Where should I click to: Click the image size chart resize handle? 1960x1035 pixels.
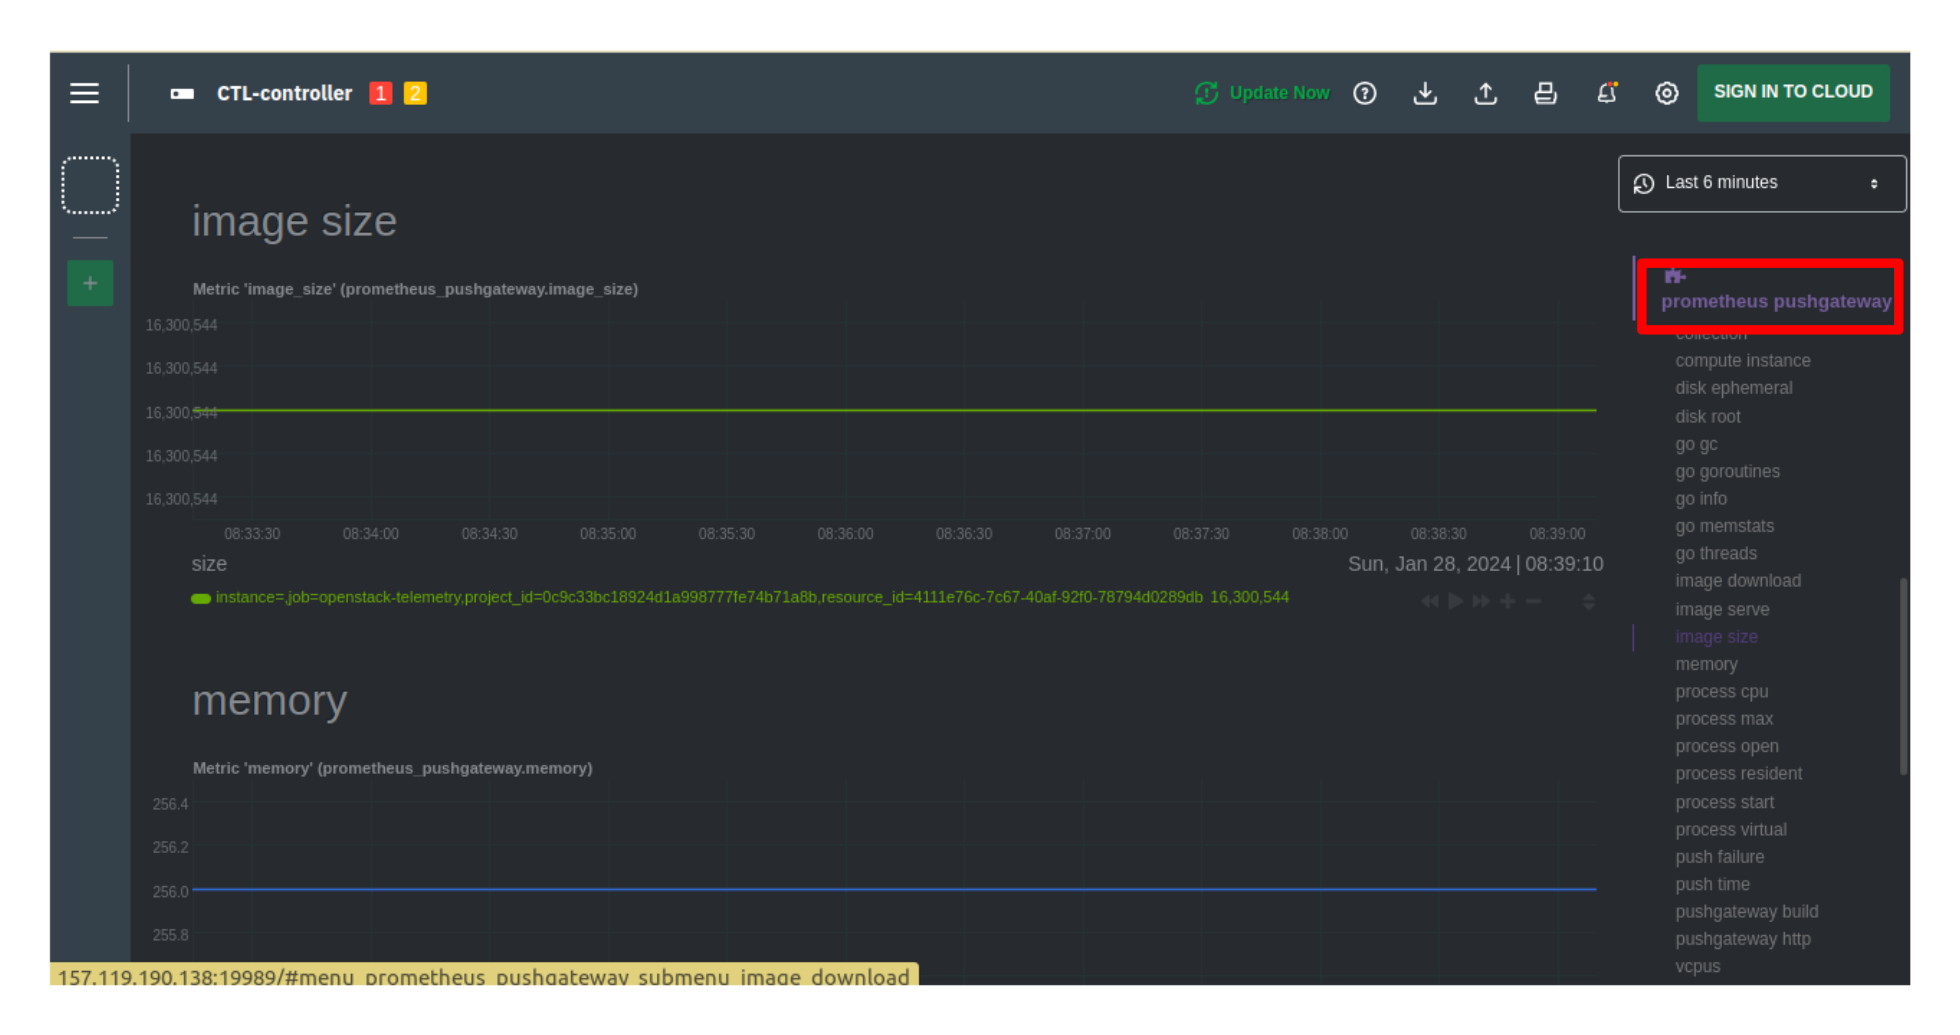(x=1588, y=601)
